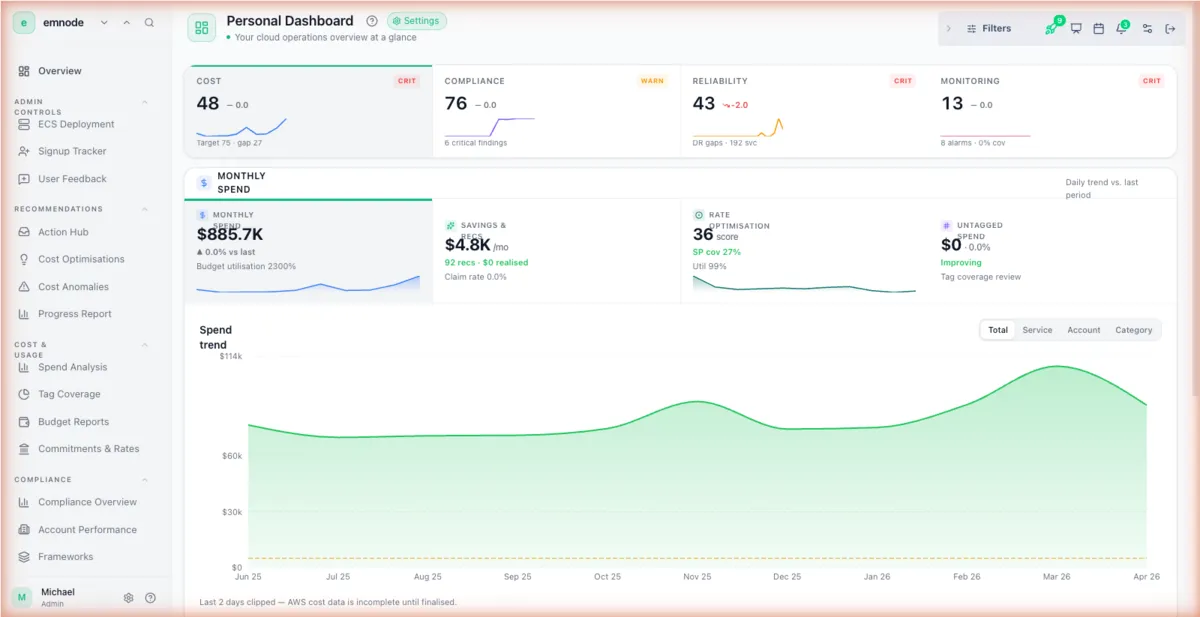The width and height of the screenshot is (1200, 617).
Task: Expand the toolbar with the right chevron
Action: coord(948,28)
